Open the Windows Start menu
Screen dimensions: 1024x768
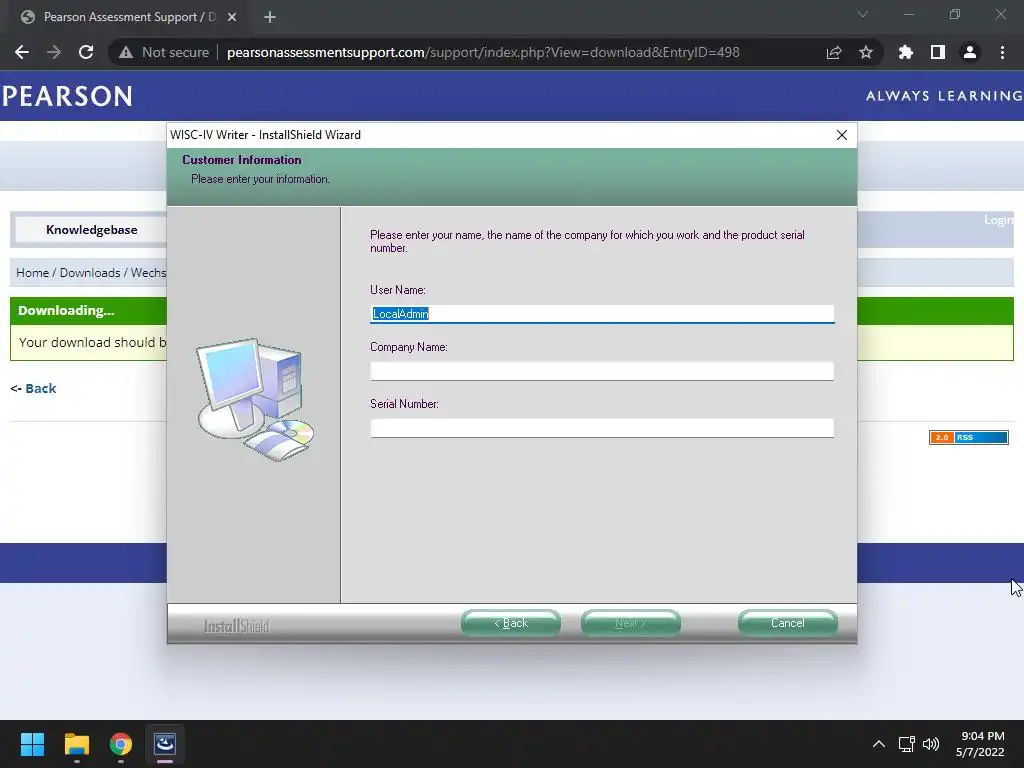tap(32, 744)
